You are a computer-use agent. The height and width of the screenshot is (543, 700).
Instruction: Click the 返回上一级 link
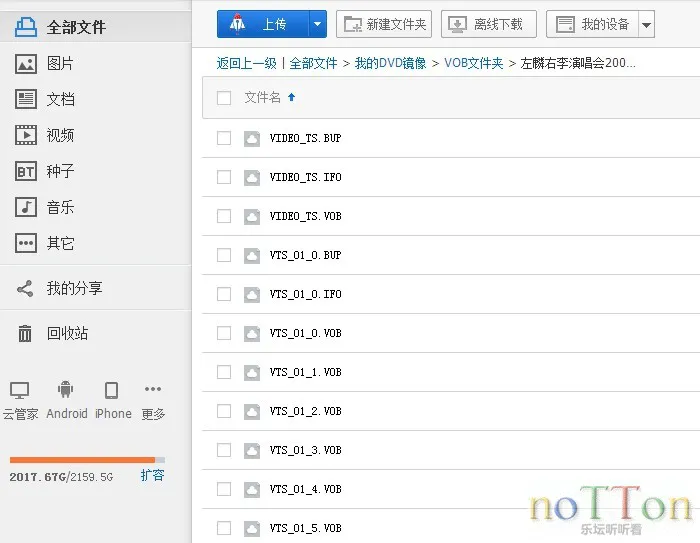point(246,63)
